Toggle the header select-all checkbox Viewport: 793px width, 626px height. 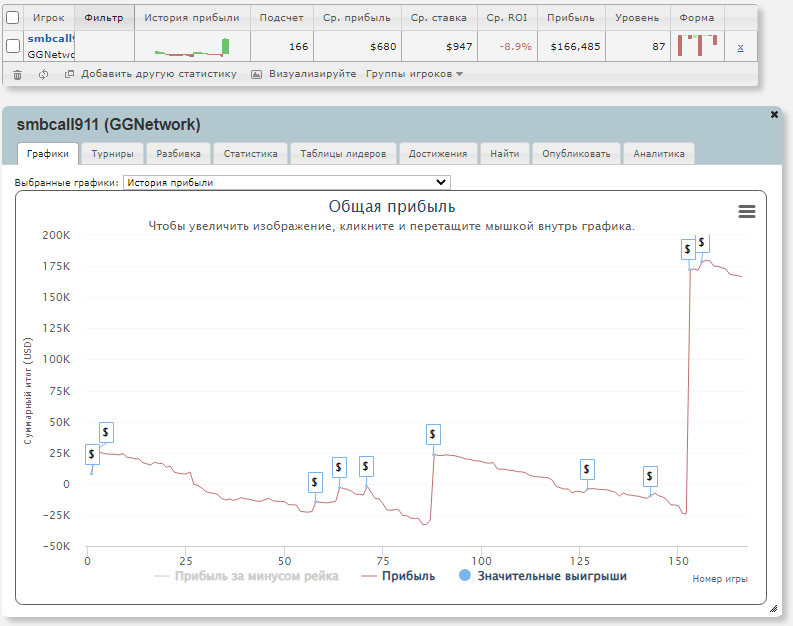click(13, 18)
